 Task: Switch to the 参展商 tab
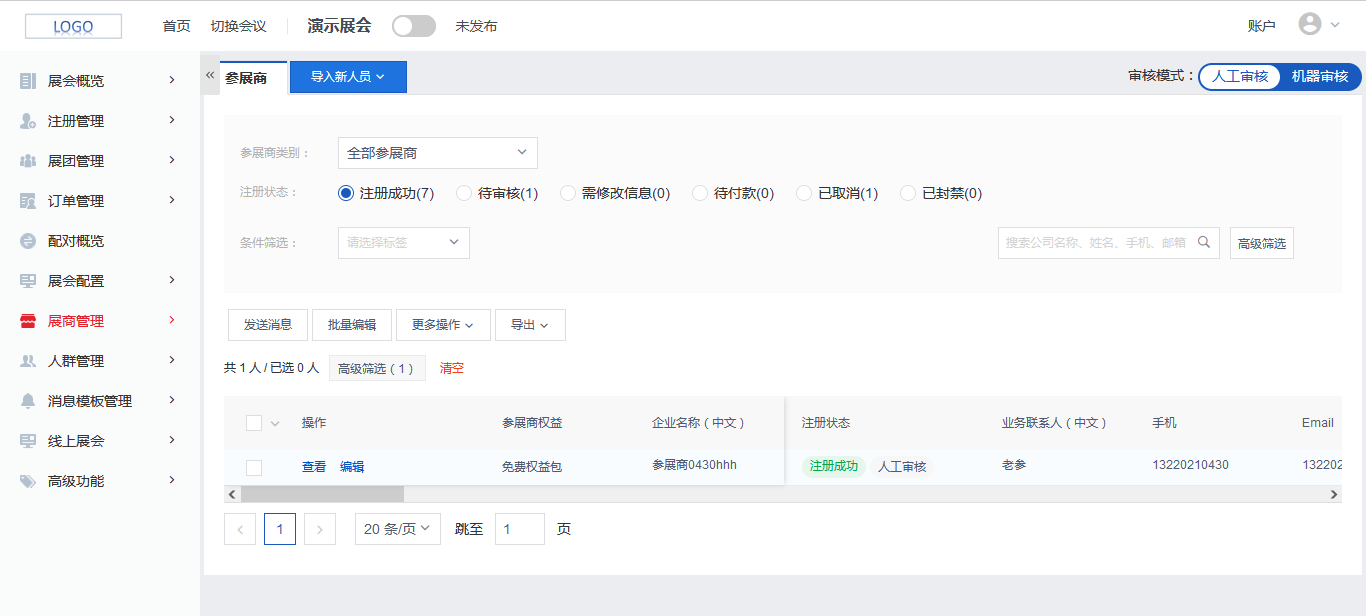point(246,77)
